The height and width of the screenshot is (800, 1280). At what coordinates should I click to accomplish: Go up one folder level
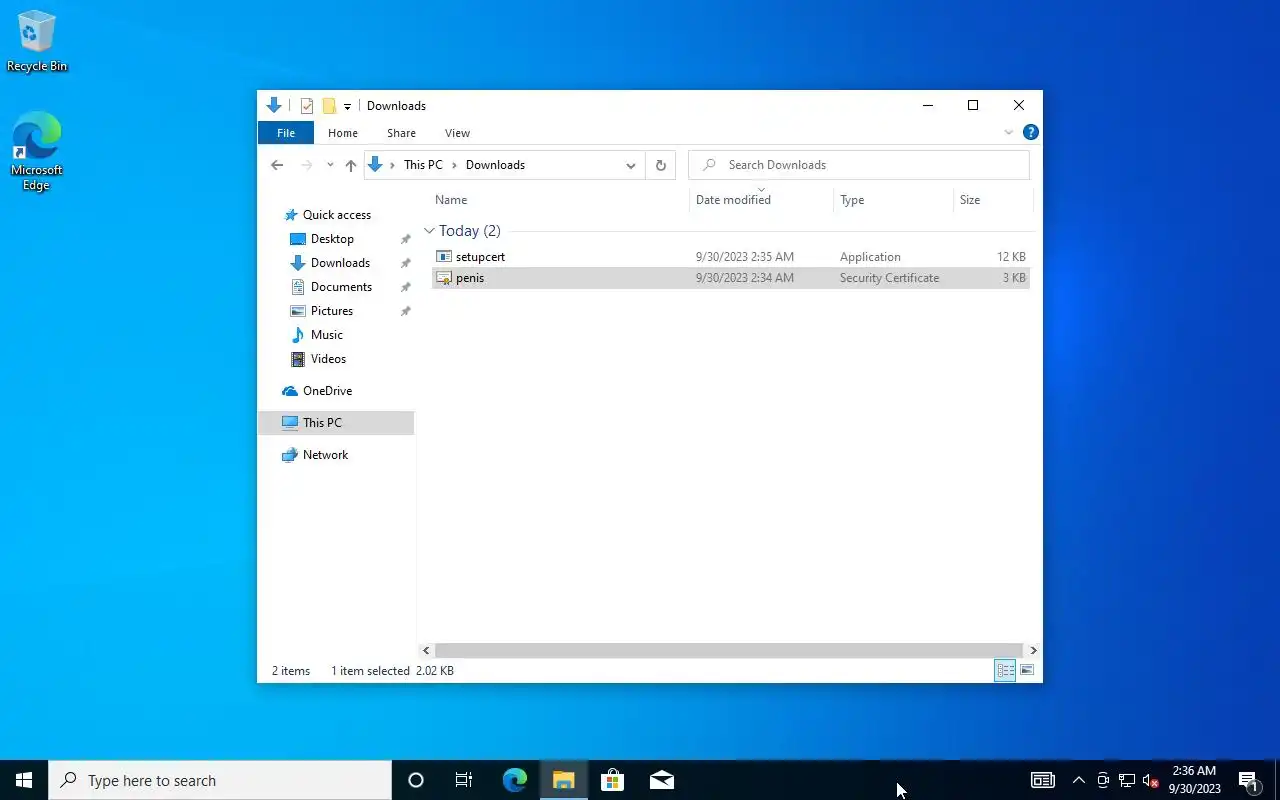pyautogui.click(x=350, y=165)
